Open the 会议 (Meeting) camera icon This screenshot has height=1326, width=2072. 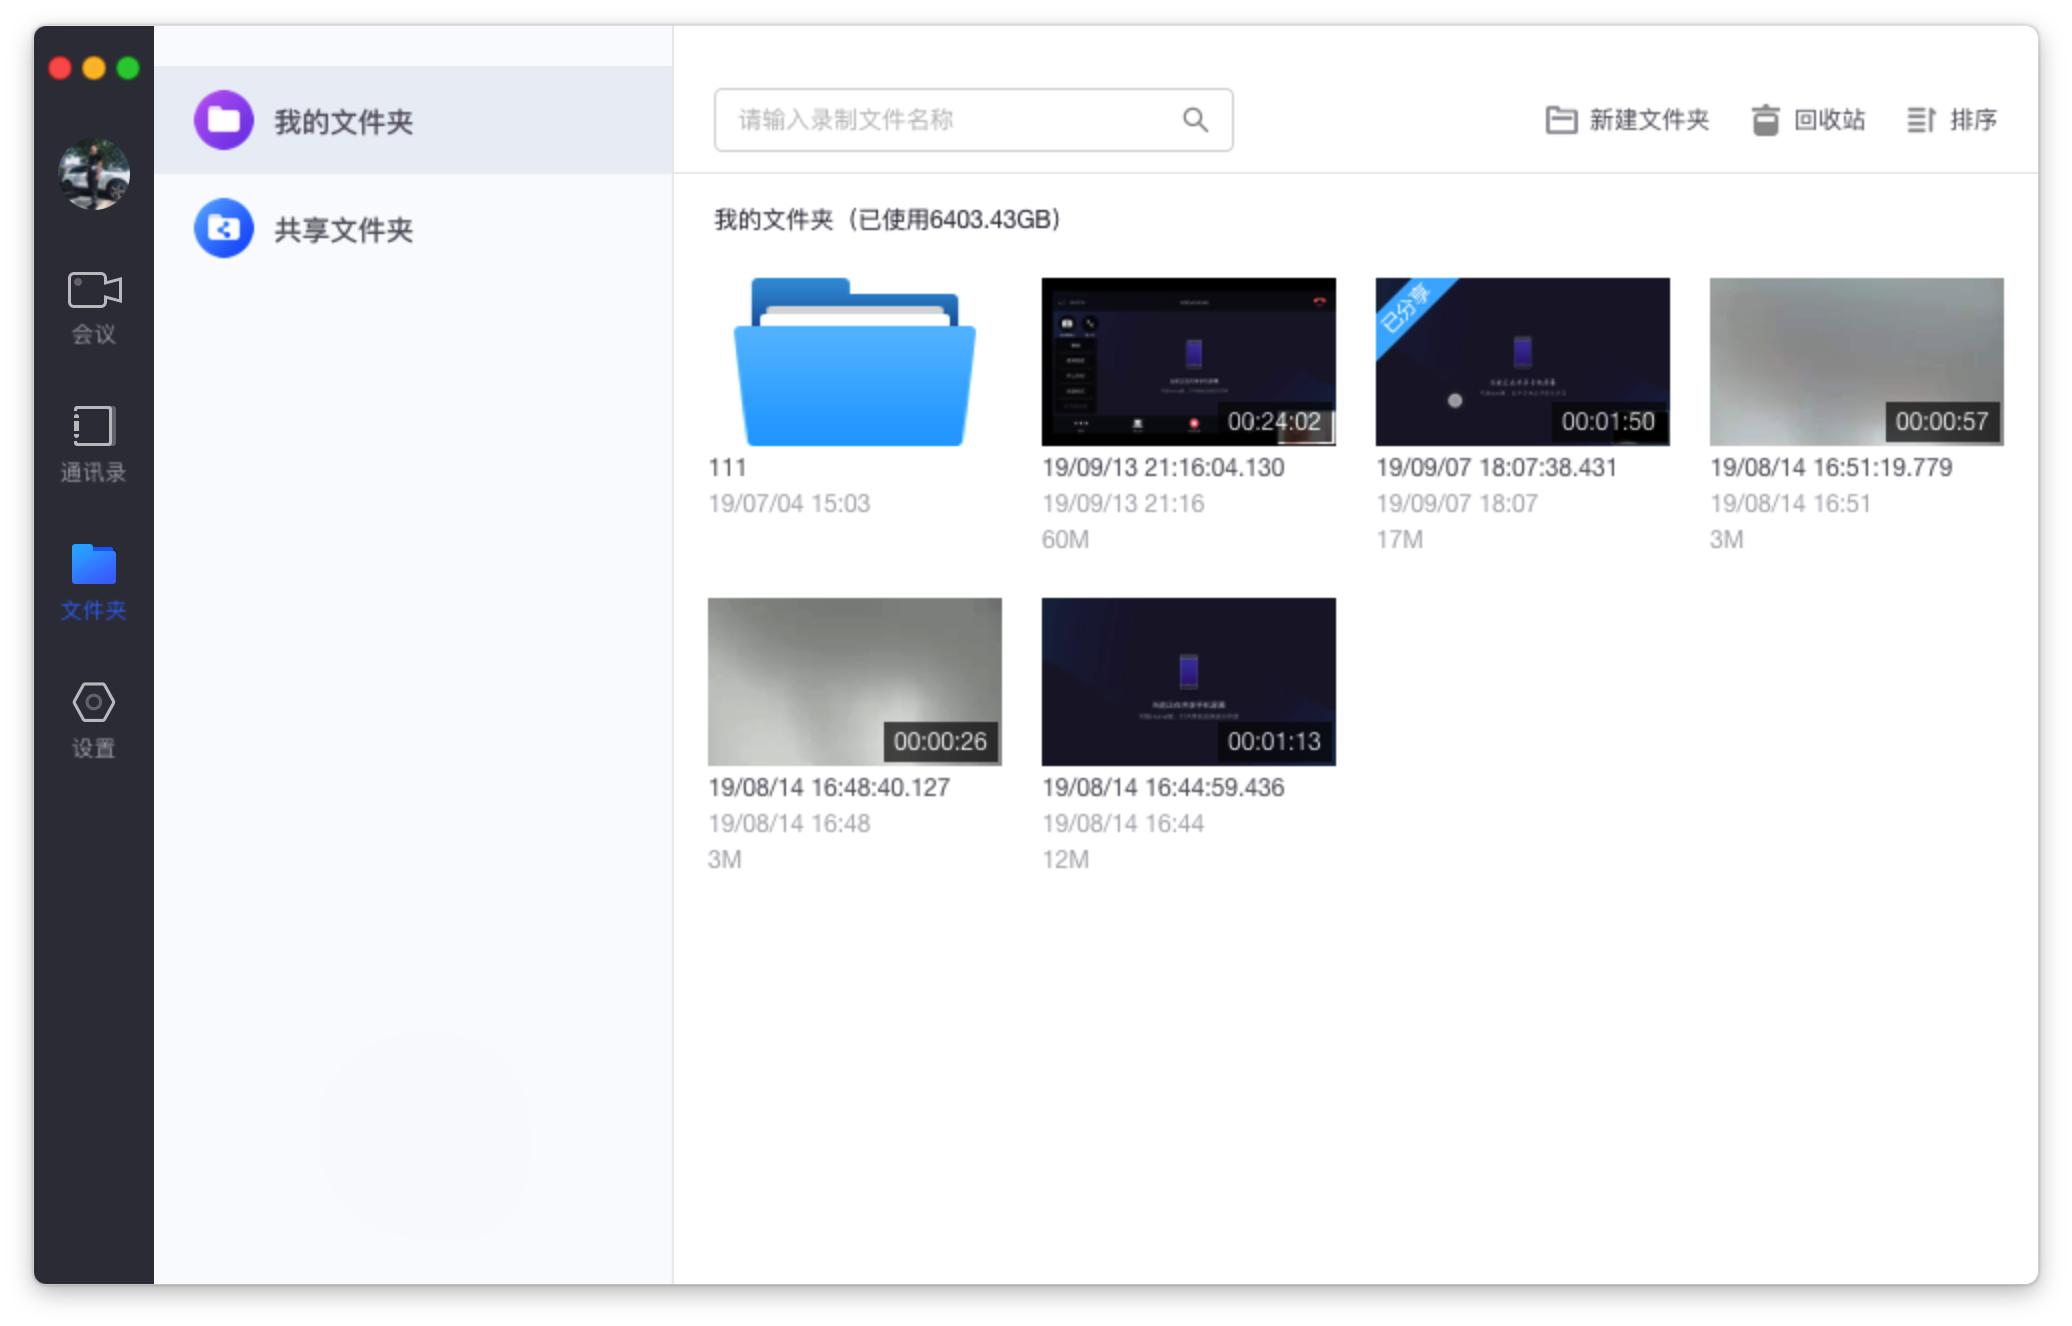[x=94, y=291]
